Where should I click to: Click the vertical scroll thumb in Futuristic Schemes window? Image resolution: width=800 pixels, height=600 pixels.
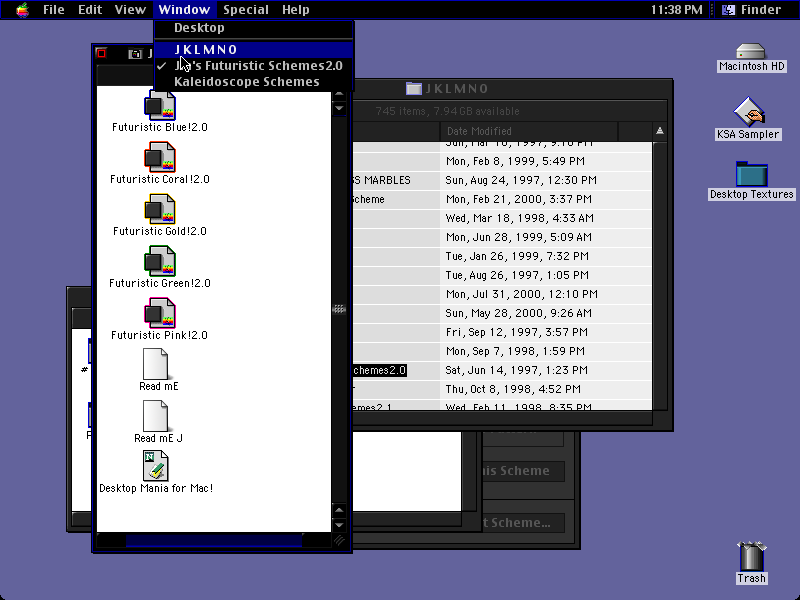[339, 309]
